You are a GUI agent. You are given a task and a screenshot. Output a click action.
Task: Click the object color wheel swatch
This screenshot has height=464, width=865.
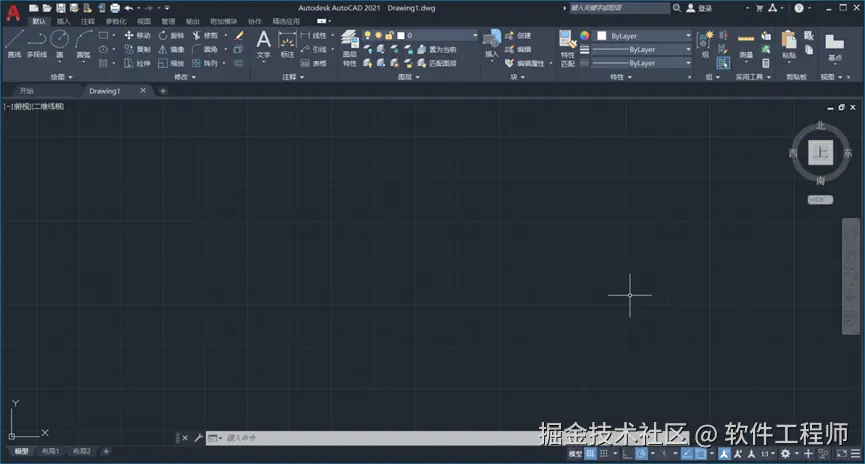pos(584,35)
